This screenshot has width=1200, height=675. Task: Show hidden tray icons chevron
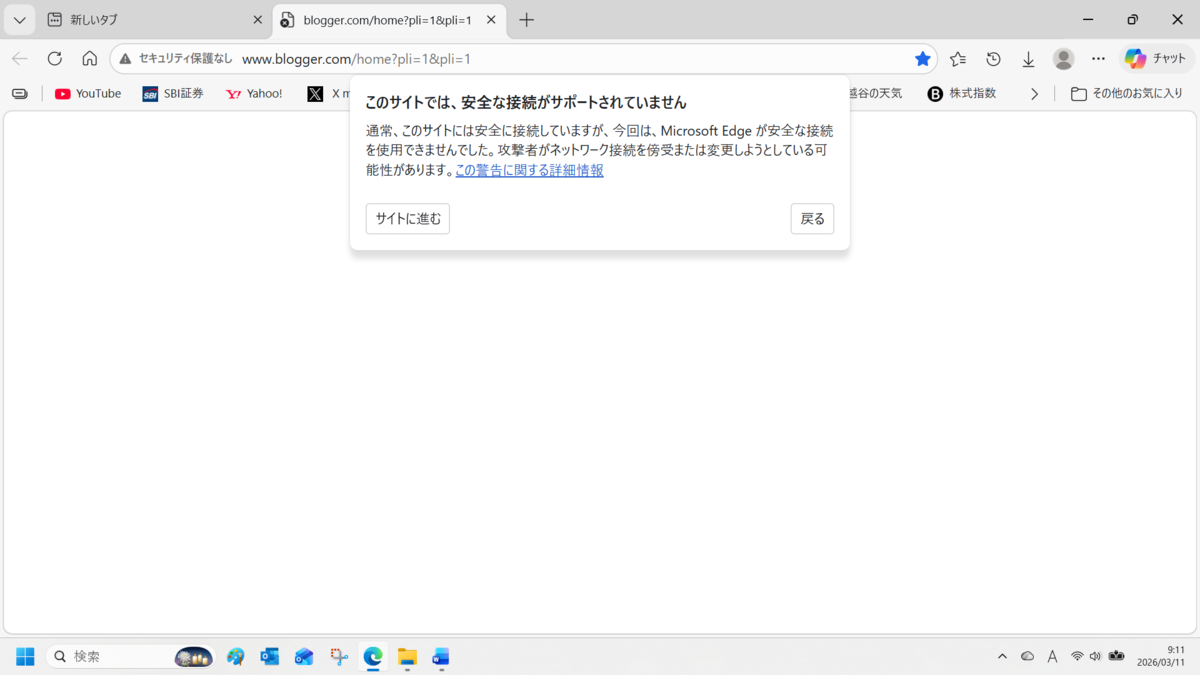(x=1002, y=657)
